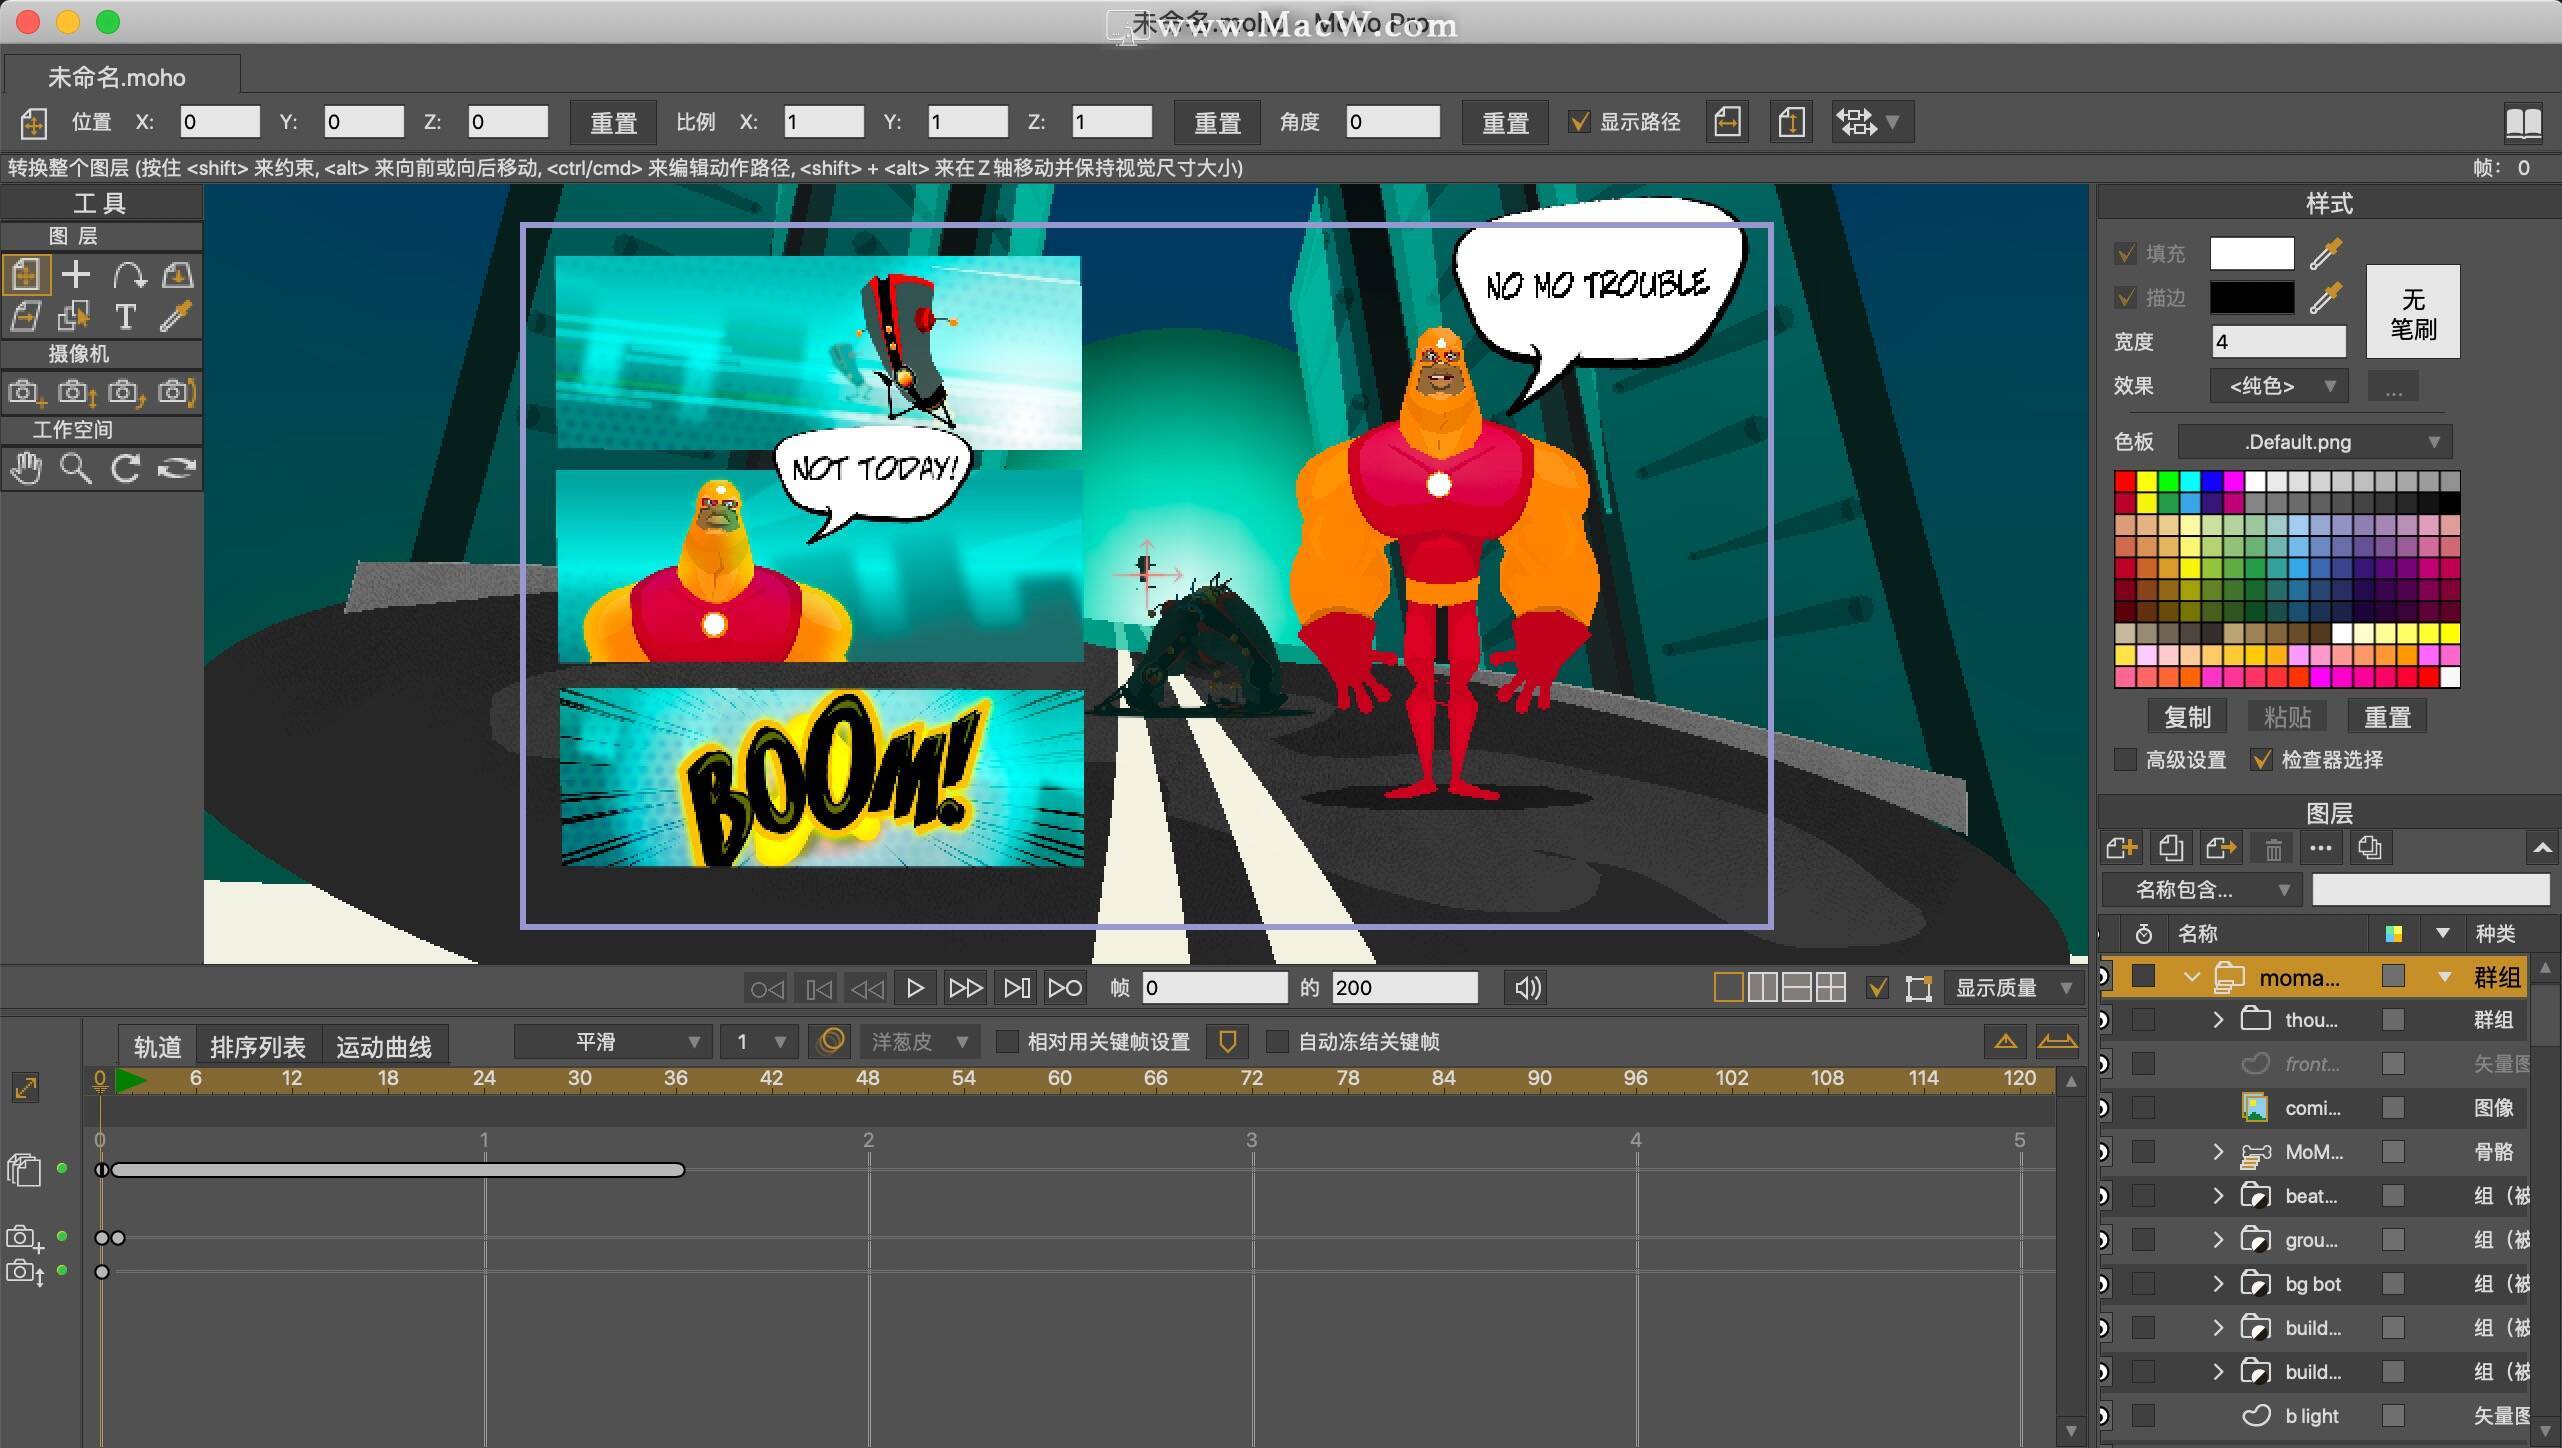Select the Layer Selector tool
2562x1448 pixels.
point(76,317)
